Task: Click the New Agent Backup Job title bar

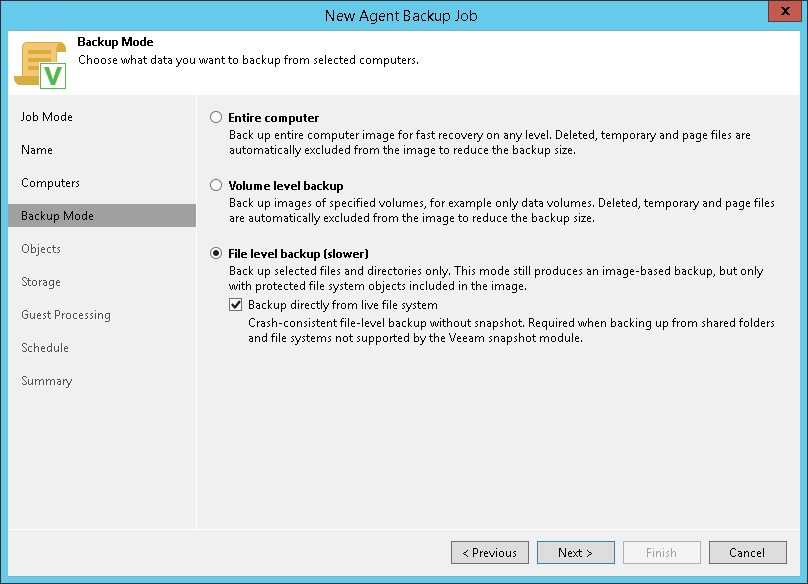Action: (x=400, y=14)
